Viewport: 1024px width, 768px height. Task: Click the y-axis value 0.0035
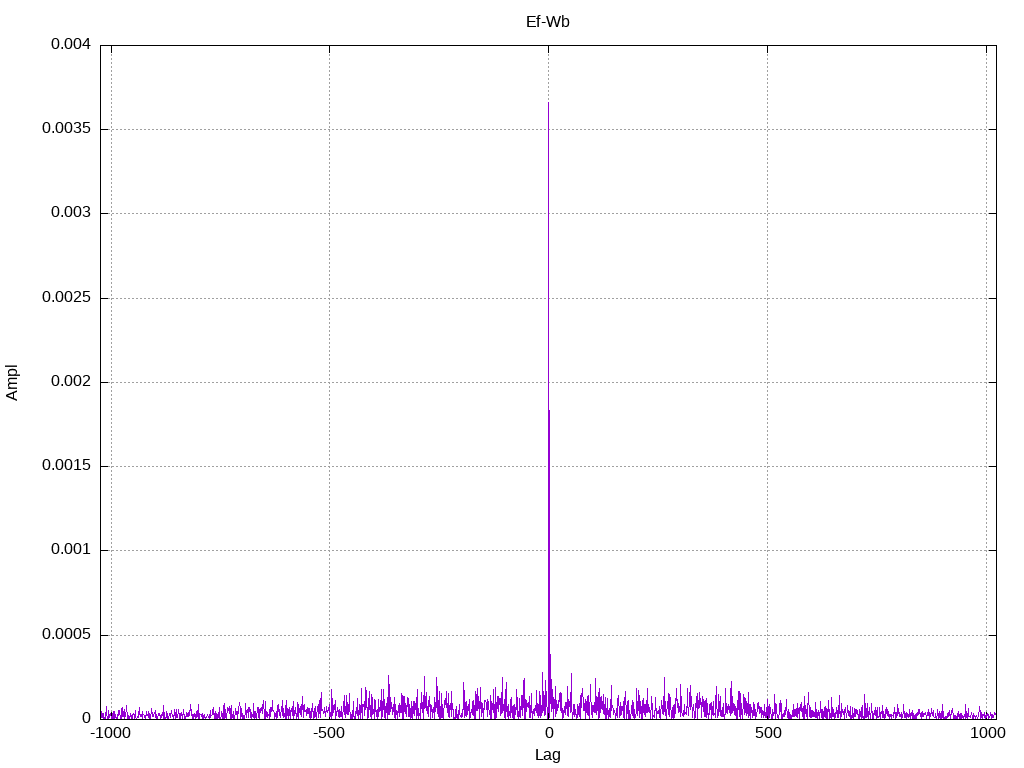pos(66,129)
